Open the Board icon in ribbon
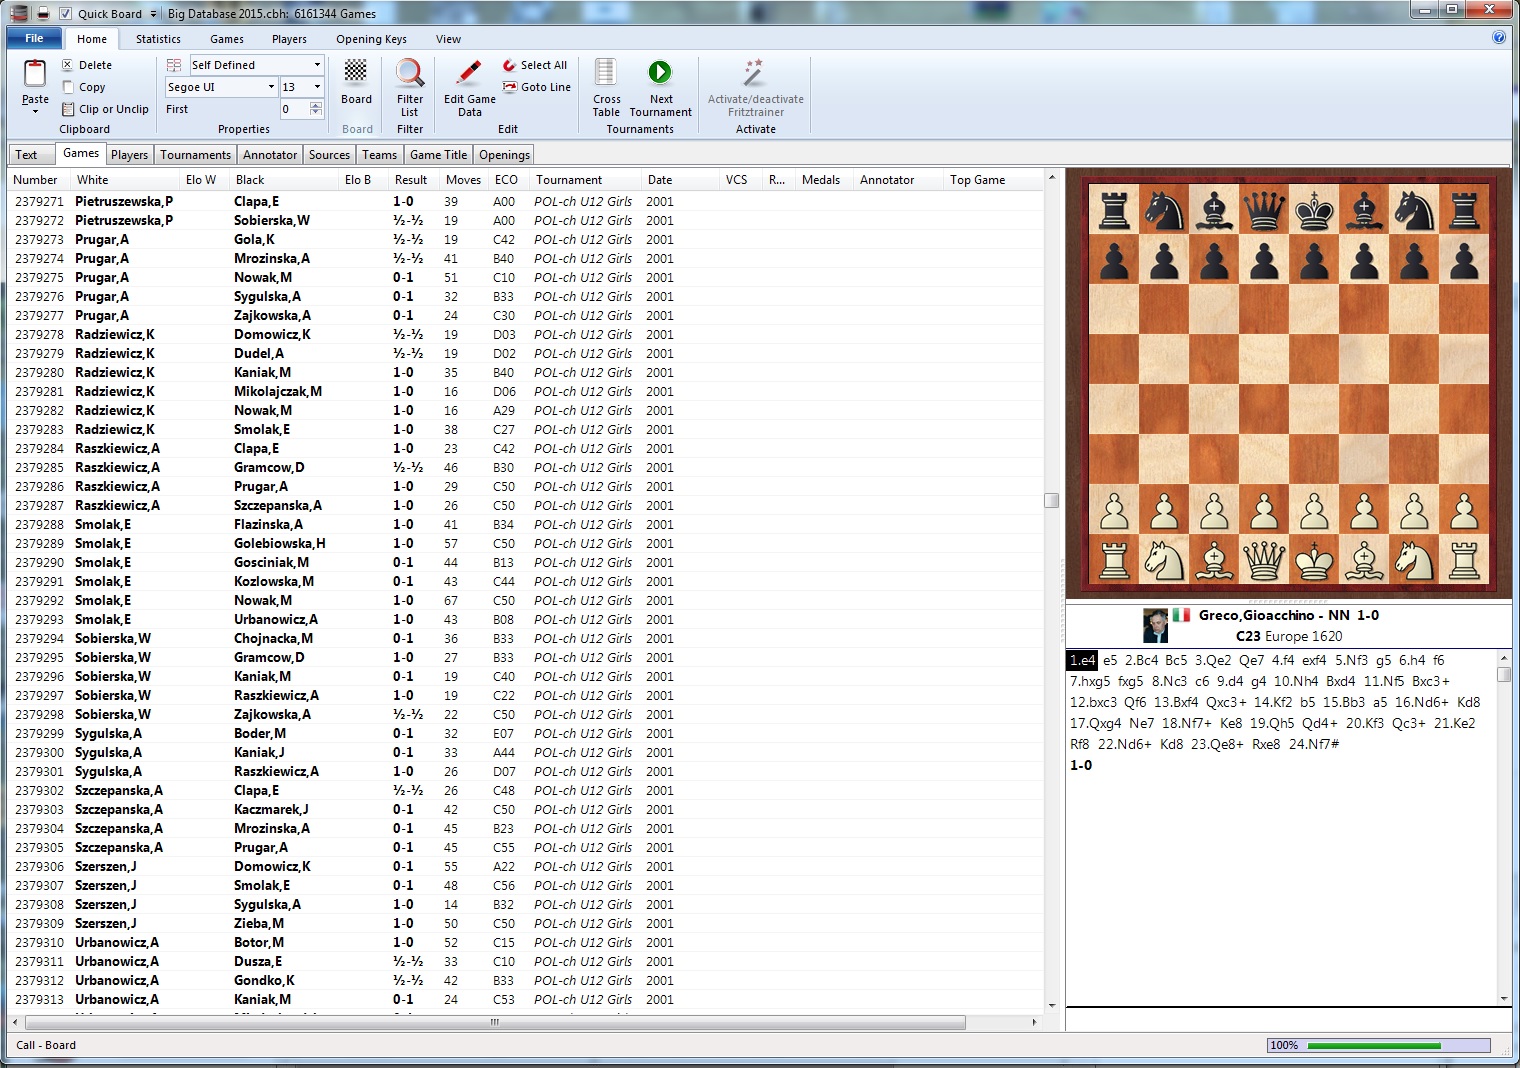1520x1068 pixels. point(356,72)
